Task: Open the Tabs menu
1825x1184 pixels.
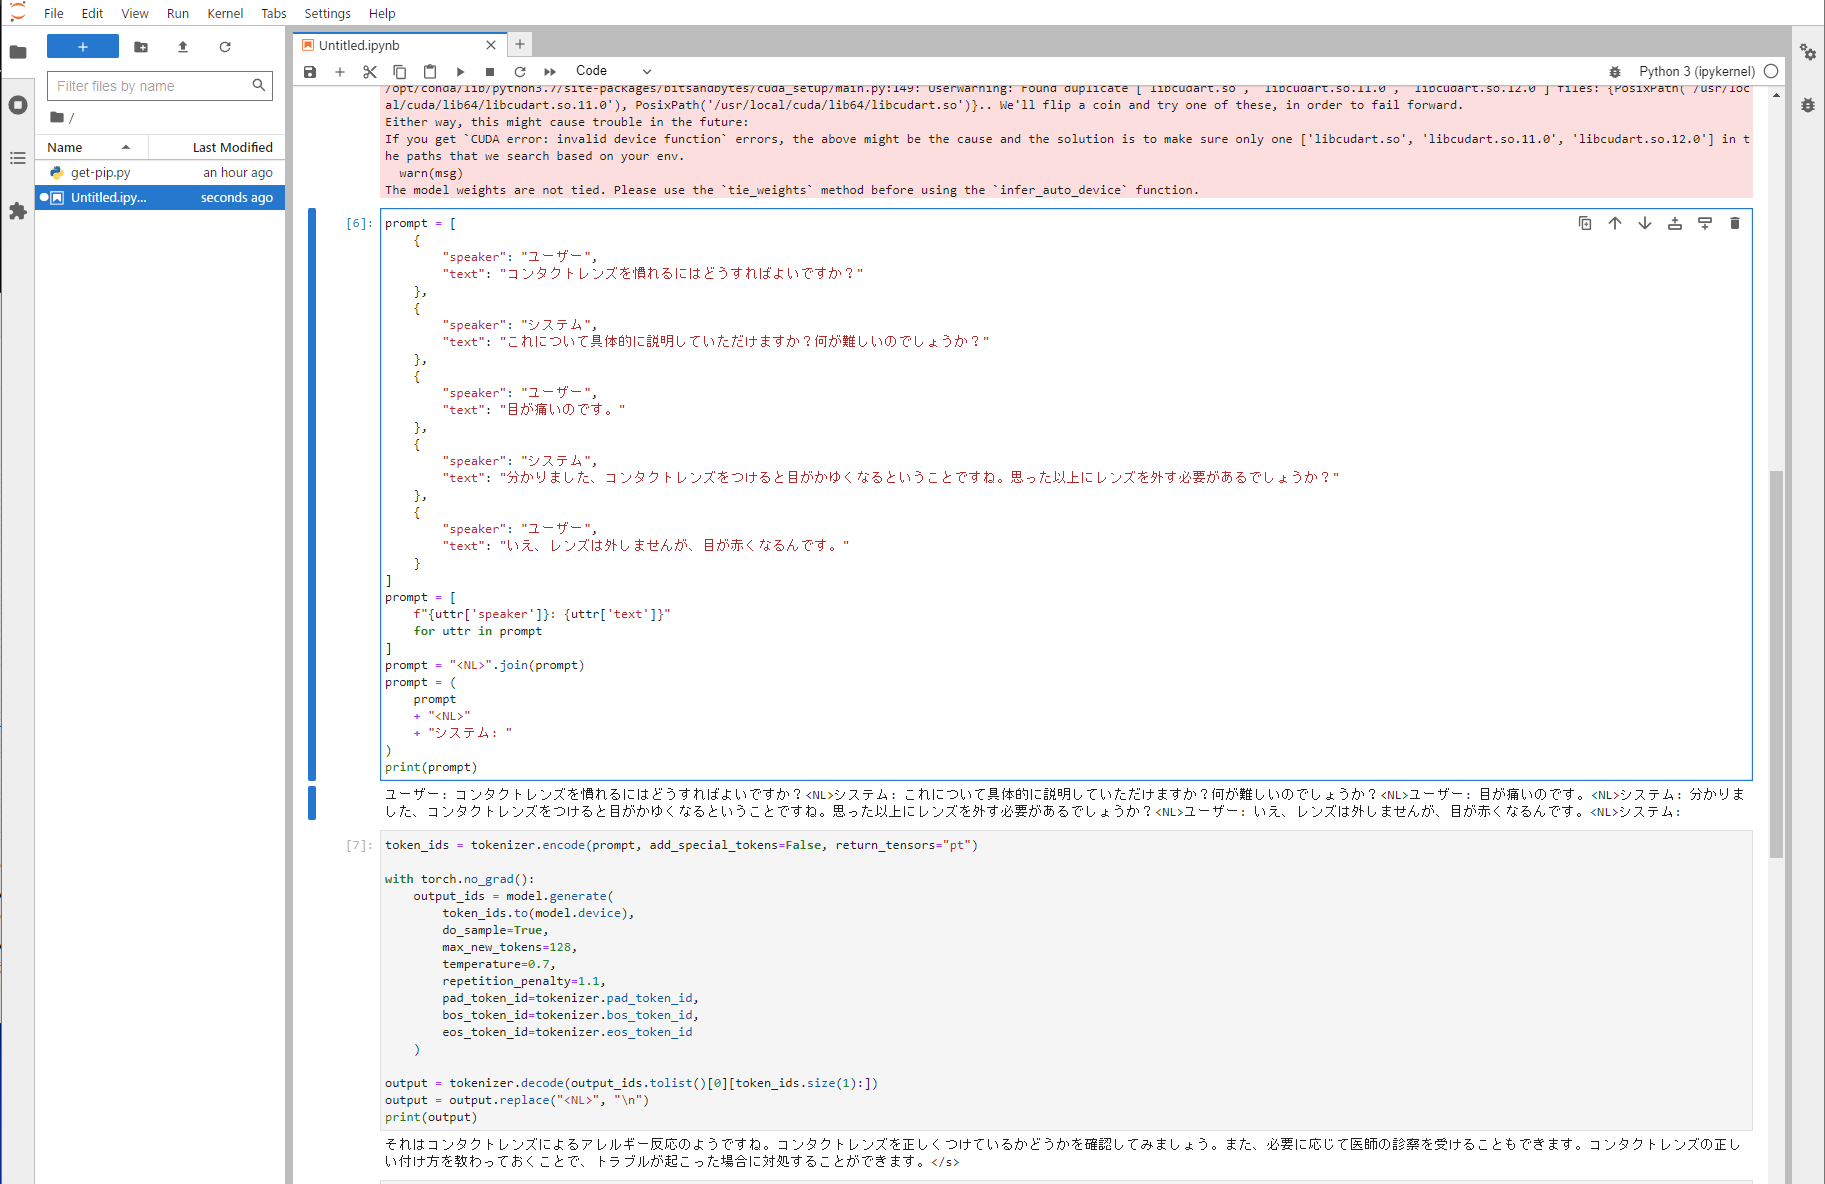Action: pyautogui.click(x=274, y=13)
